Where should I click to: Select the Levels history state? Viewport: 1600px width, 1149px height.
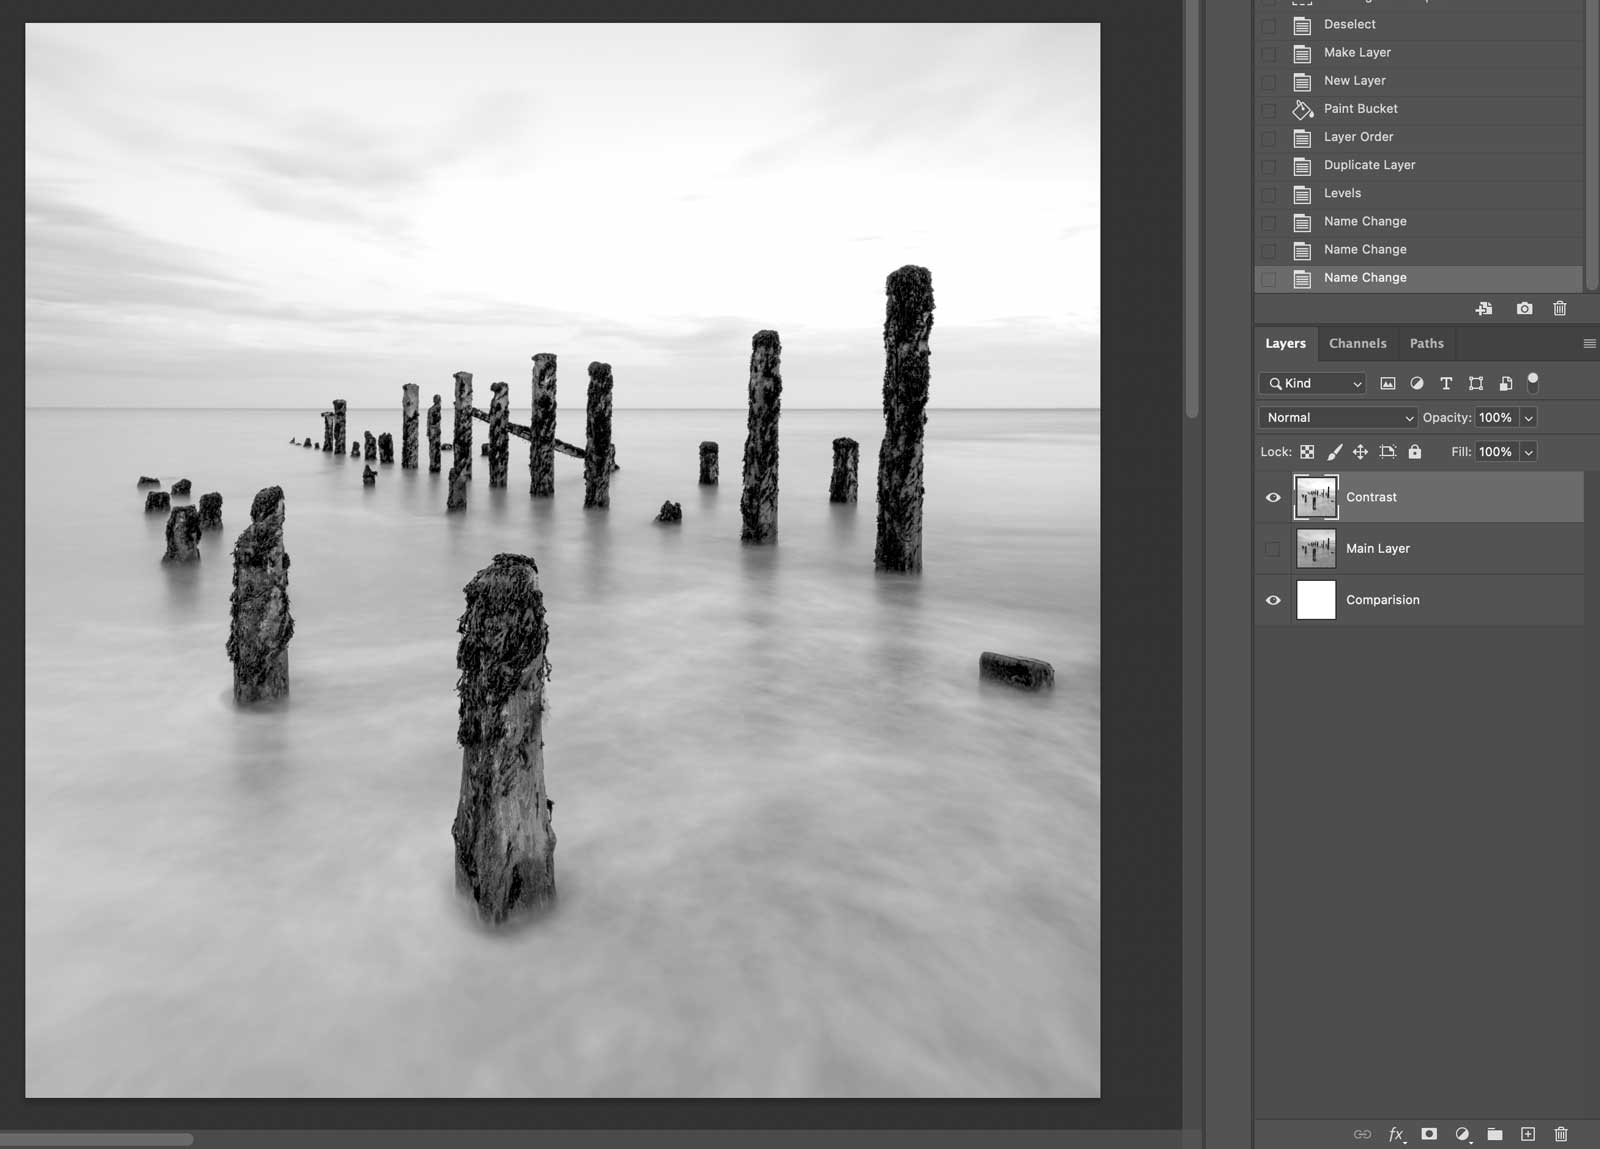1342,193
